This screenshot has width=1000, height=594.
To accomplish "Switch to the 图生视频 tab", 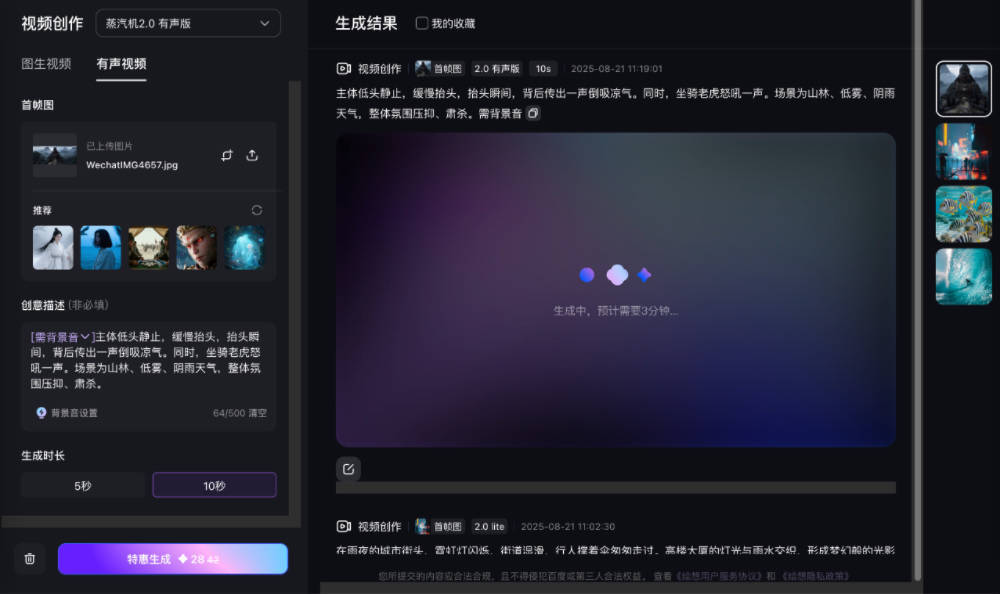I will click(x=46, y=64).
